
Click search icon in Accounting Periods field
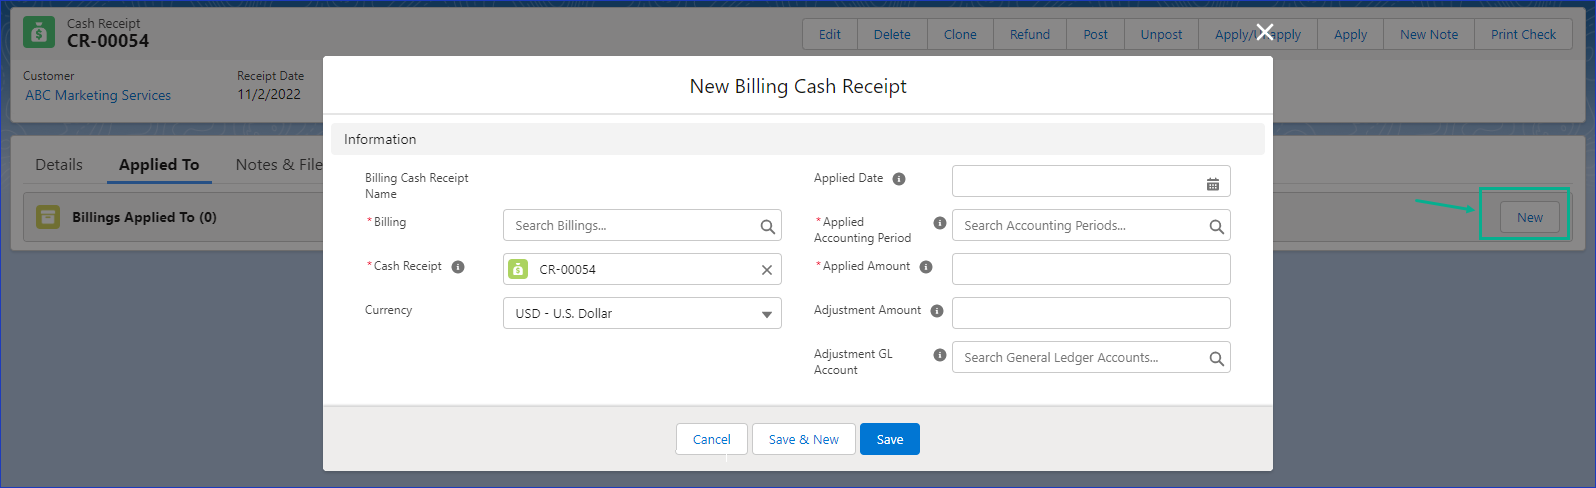tap(1216, 227)
